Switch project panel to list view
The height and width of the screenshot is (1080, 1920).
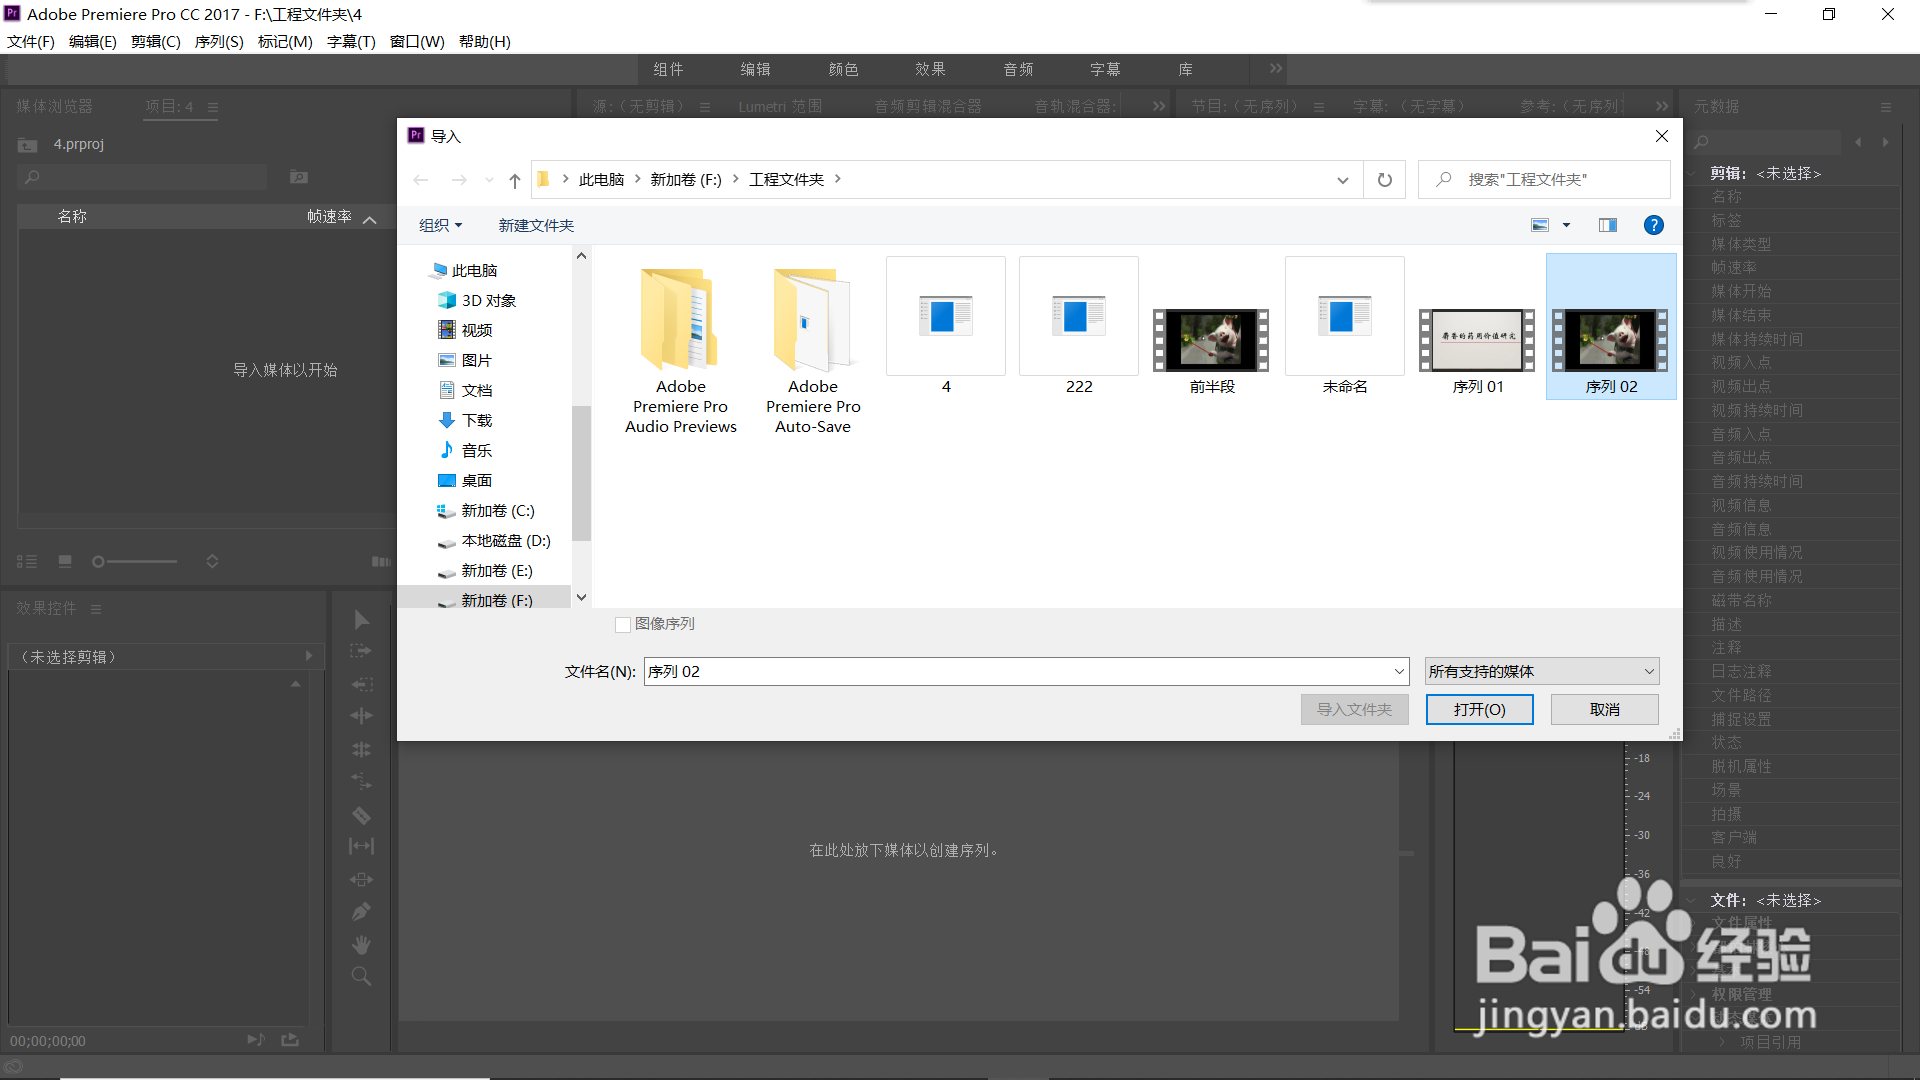[x=28, y=562]
